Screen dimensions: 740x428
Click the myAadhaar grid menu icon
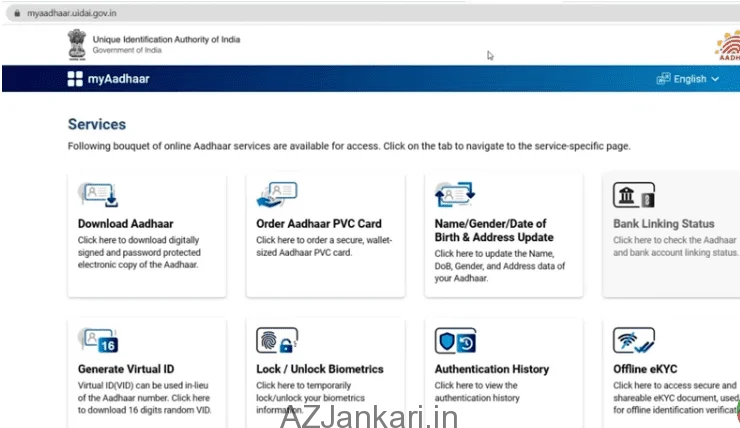[75, 79]
